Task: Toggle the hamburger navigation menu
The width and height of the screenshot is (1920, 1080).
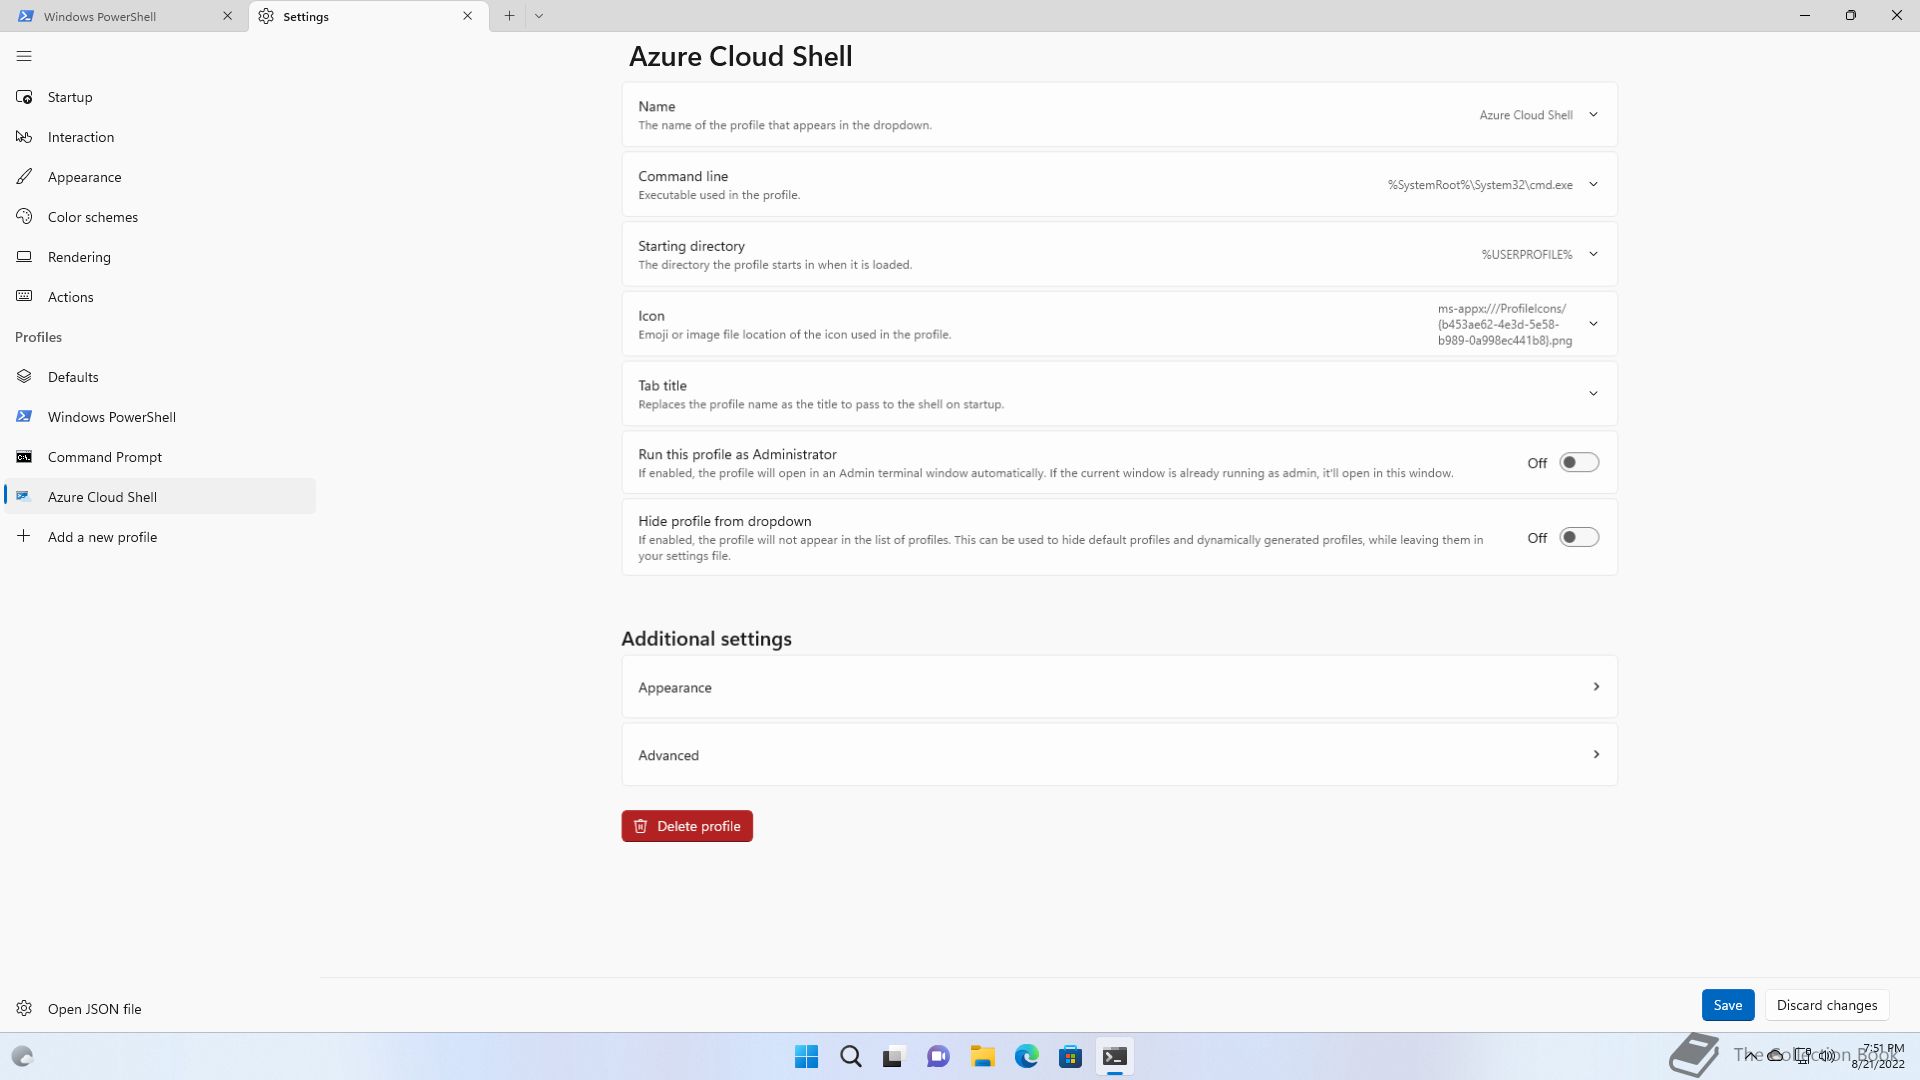Action: (x=24, y=56)
